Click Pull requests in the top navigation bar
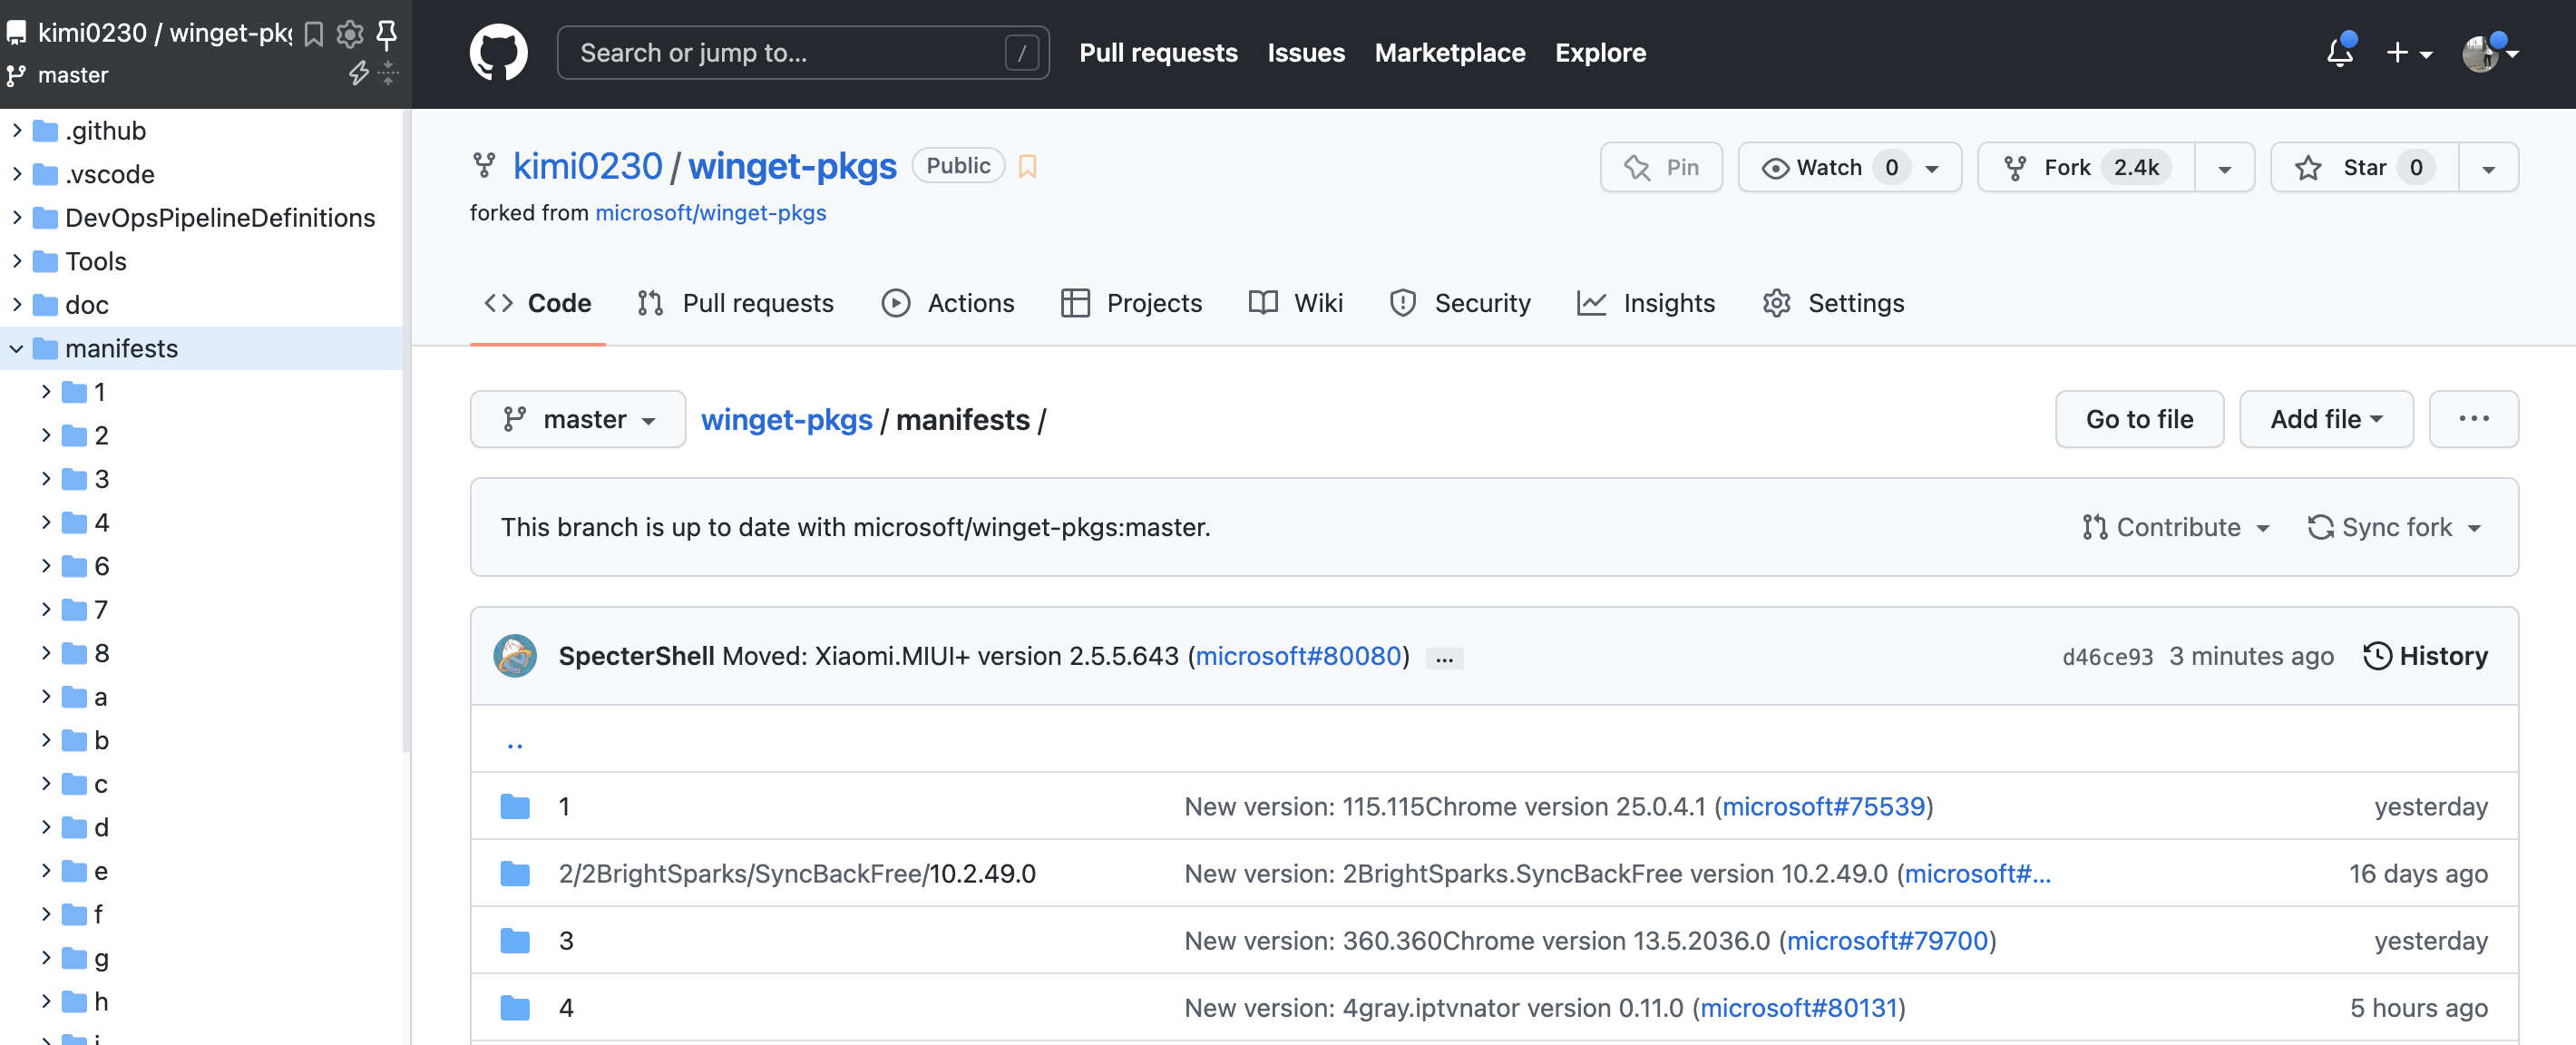Viewport: 2576px width, 1045px height. pyautogui.click(x=1158, y=53)
